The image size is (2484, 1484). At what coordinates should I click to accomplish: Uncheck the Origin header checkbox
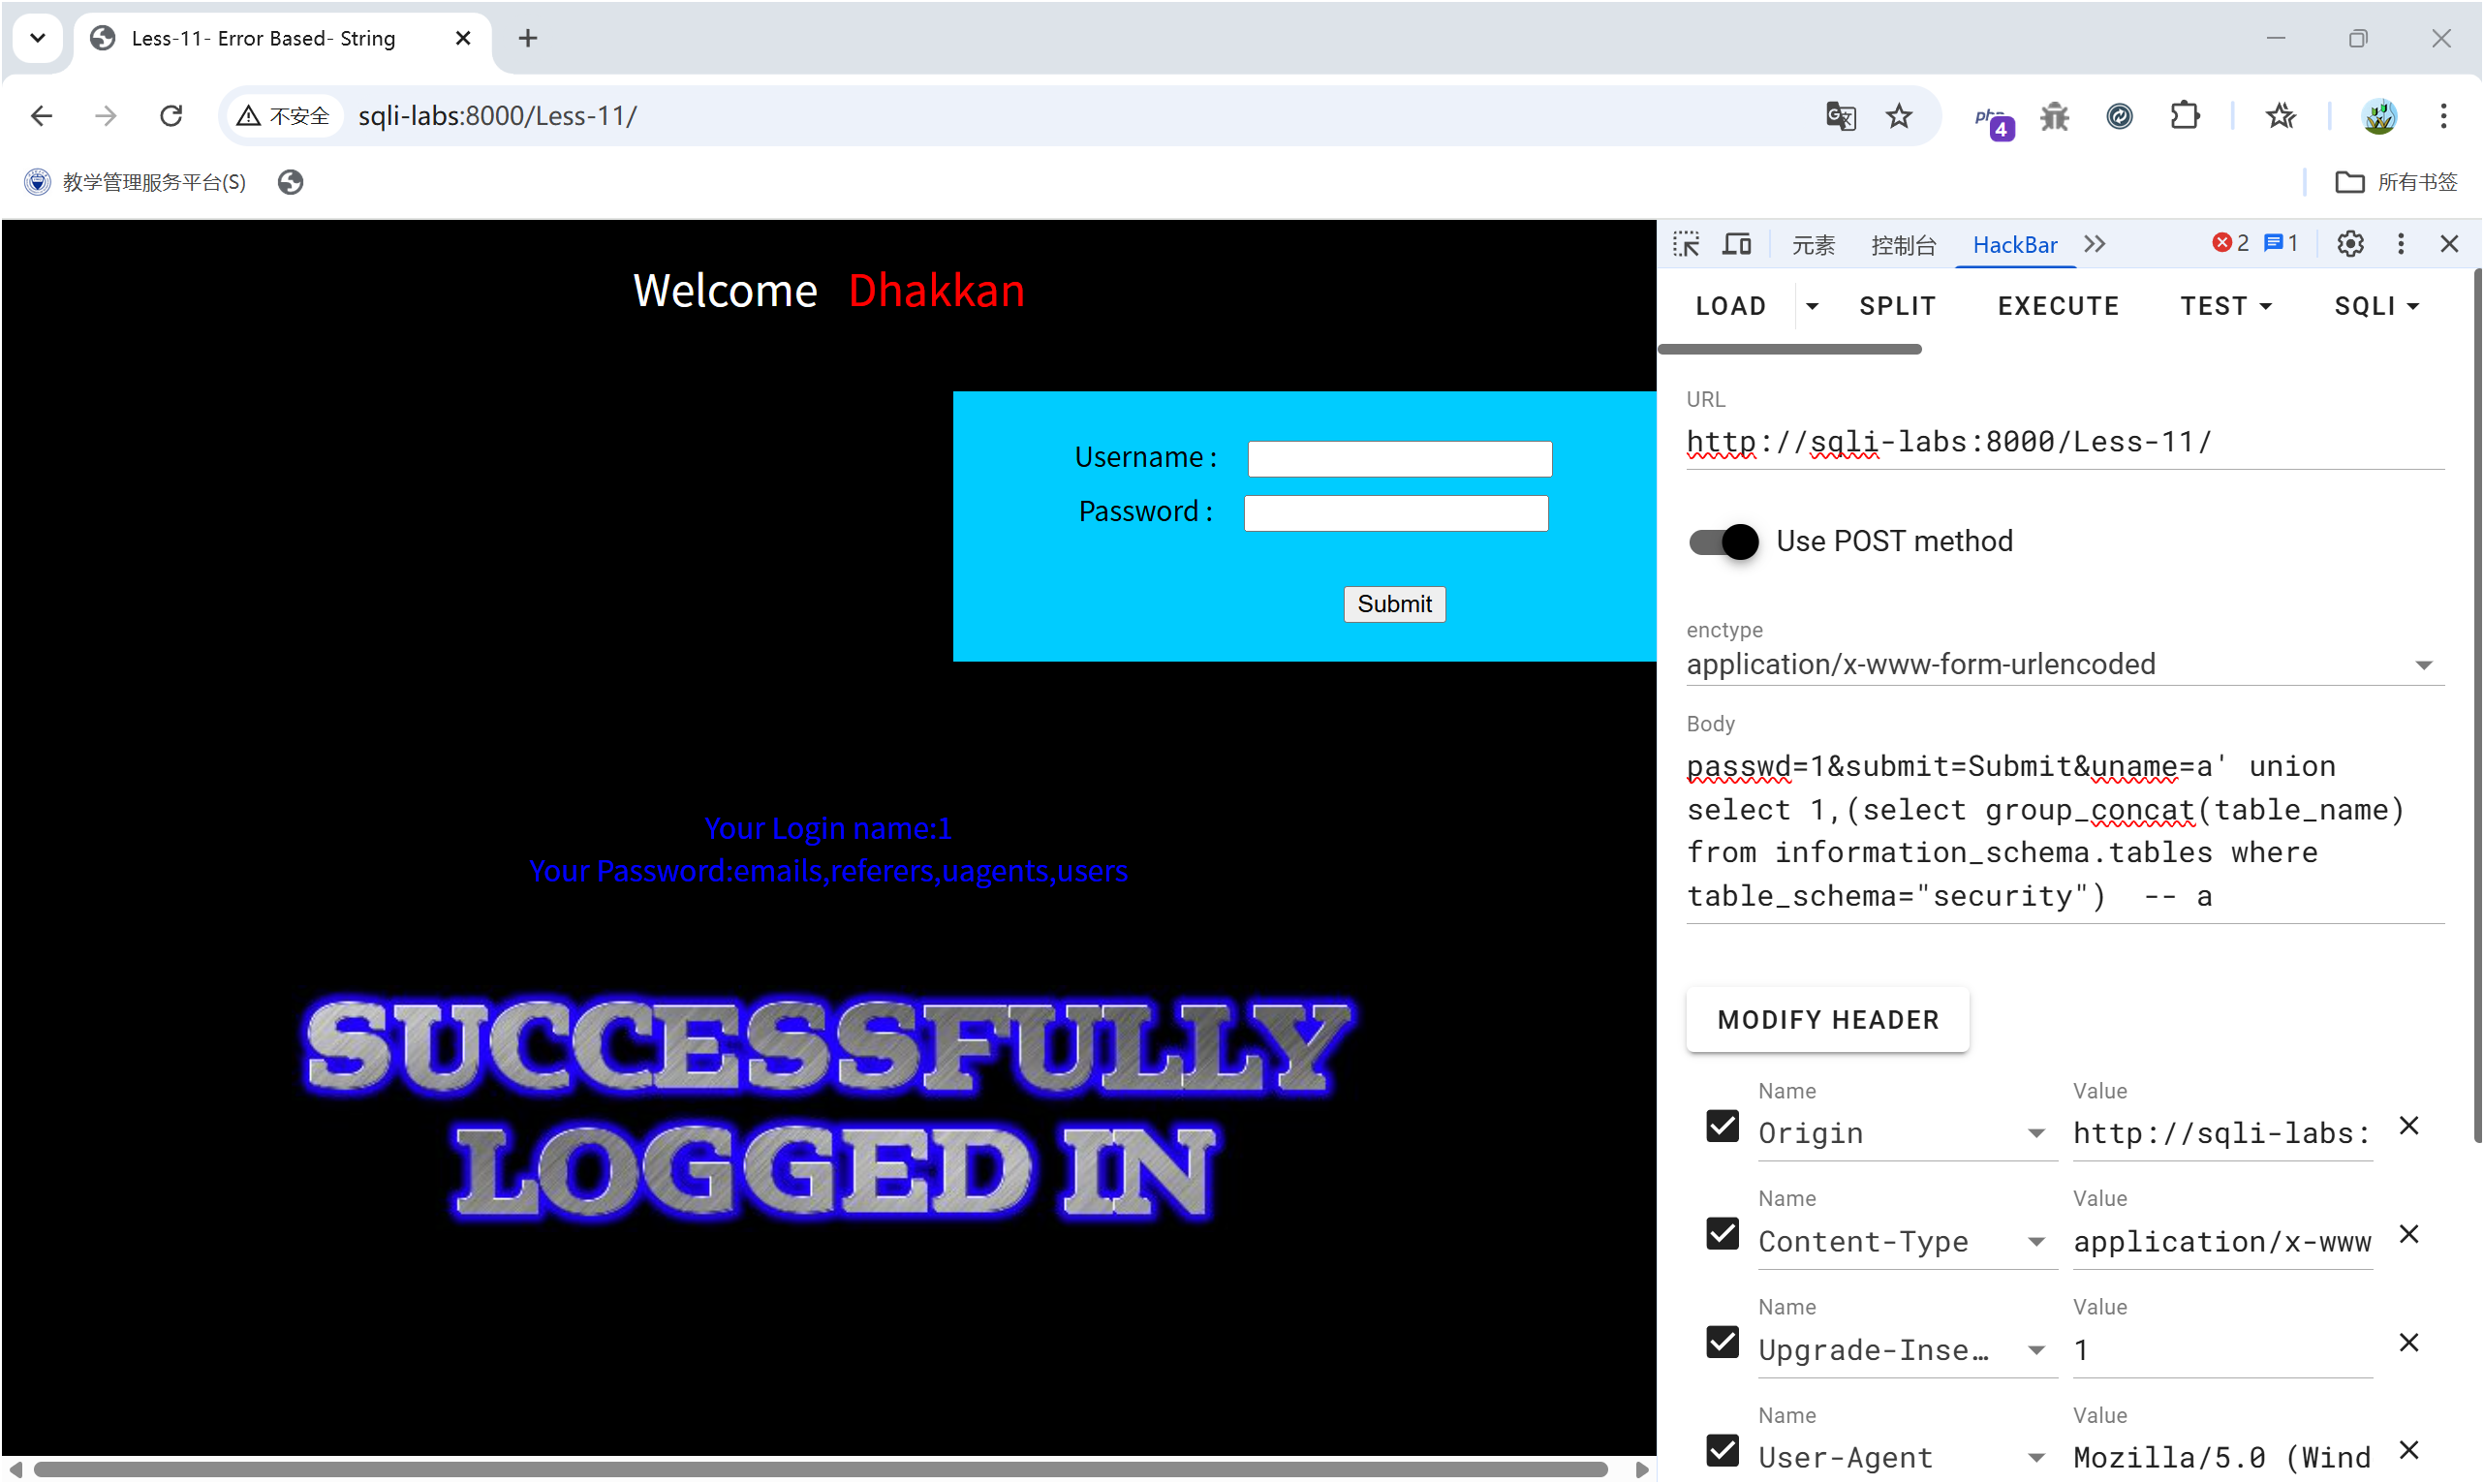tap(1722, 1126)
